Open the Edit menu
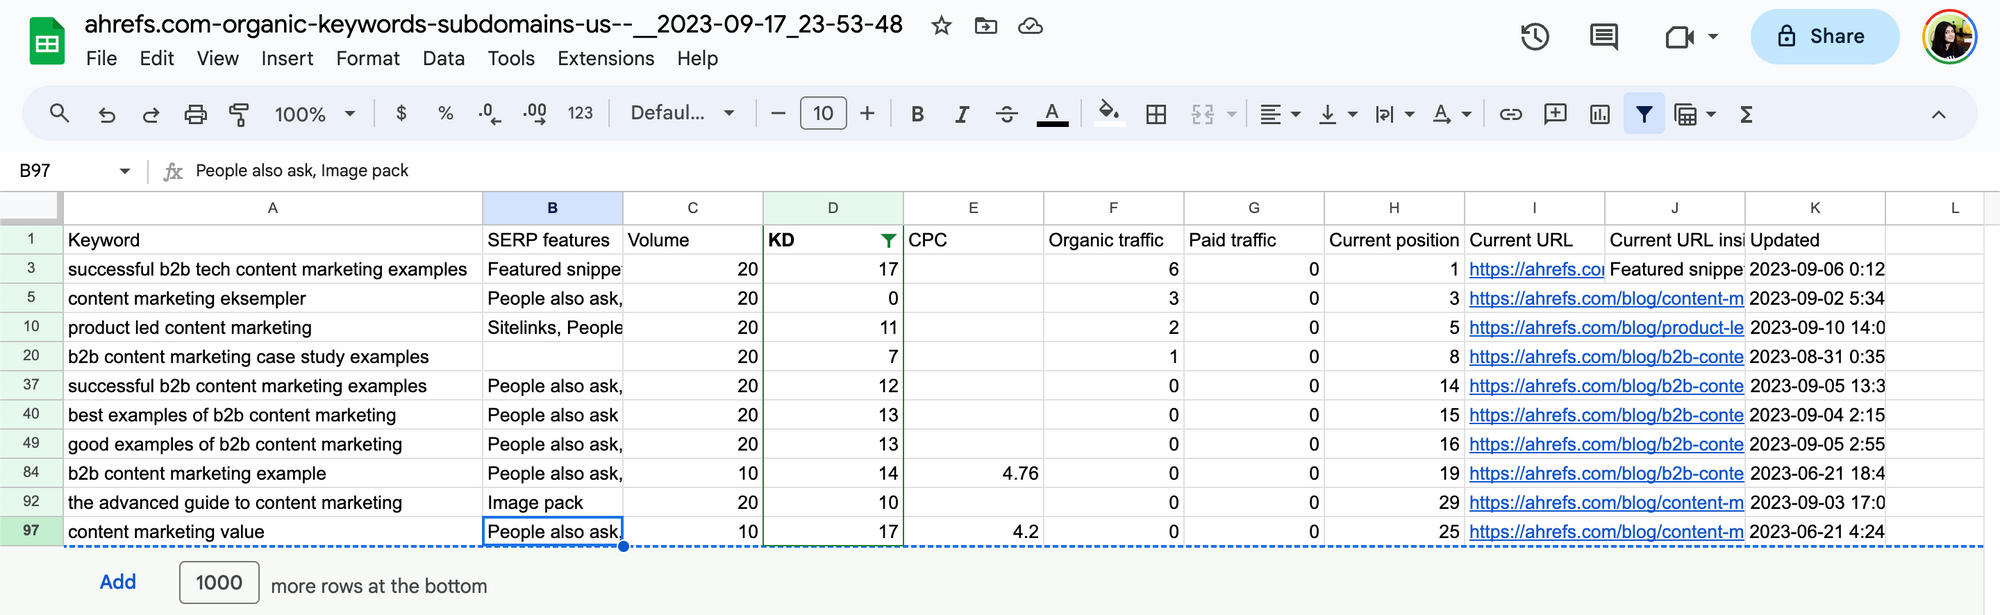The height and width of the screenshot is (615, 2000). [x=157, y=58]
